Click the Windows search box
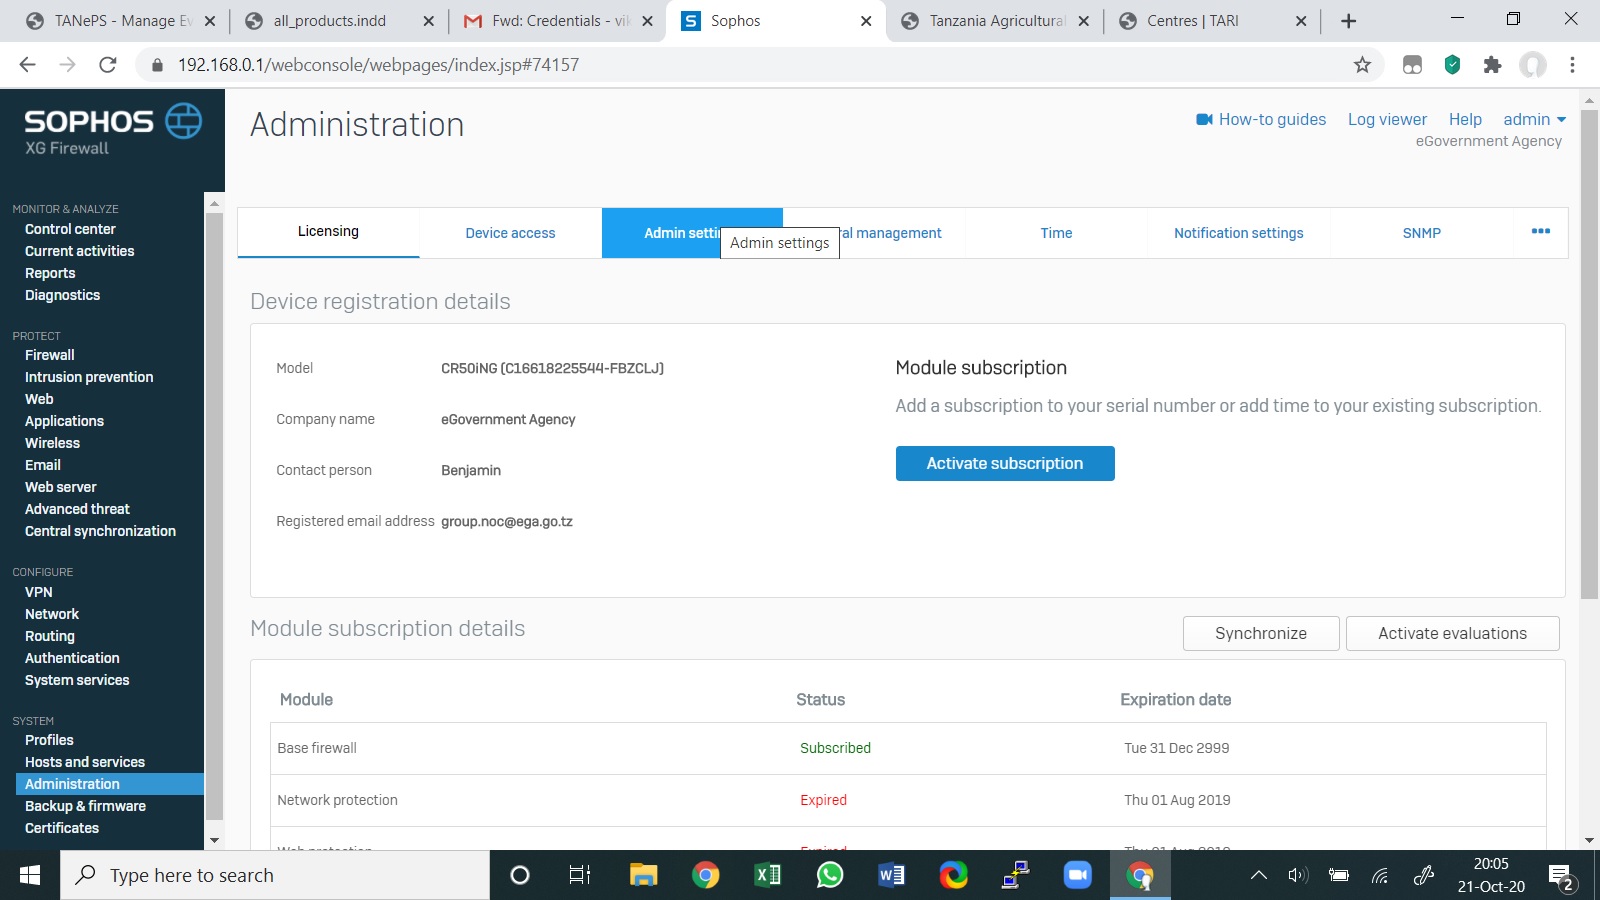 (275, 875)
